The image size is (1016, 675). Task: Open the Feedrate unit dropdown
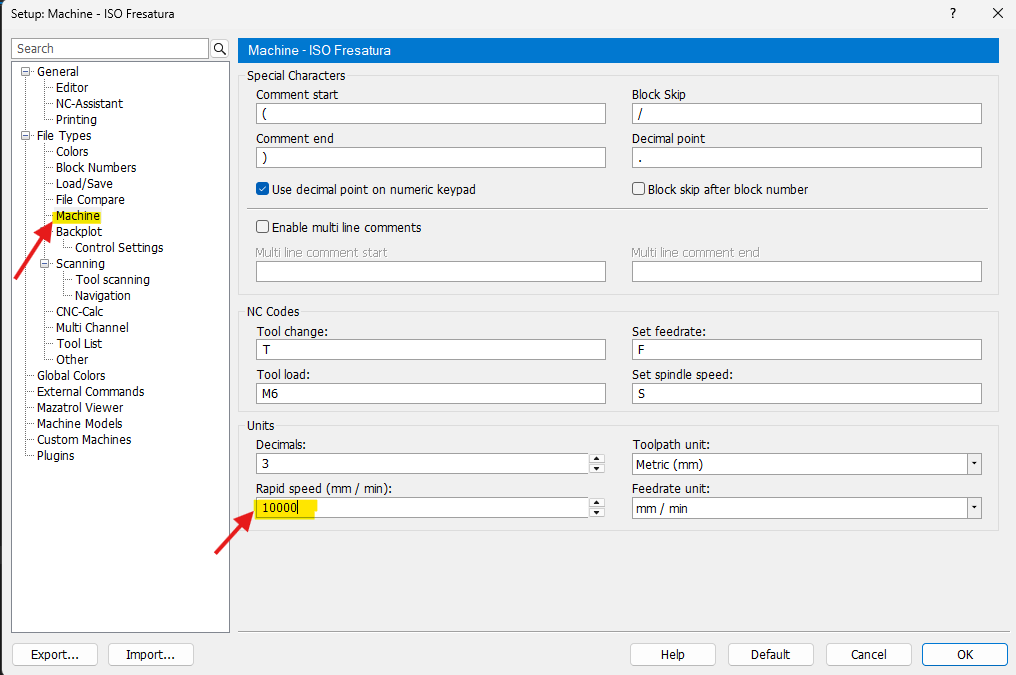(x=973, y=508)
